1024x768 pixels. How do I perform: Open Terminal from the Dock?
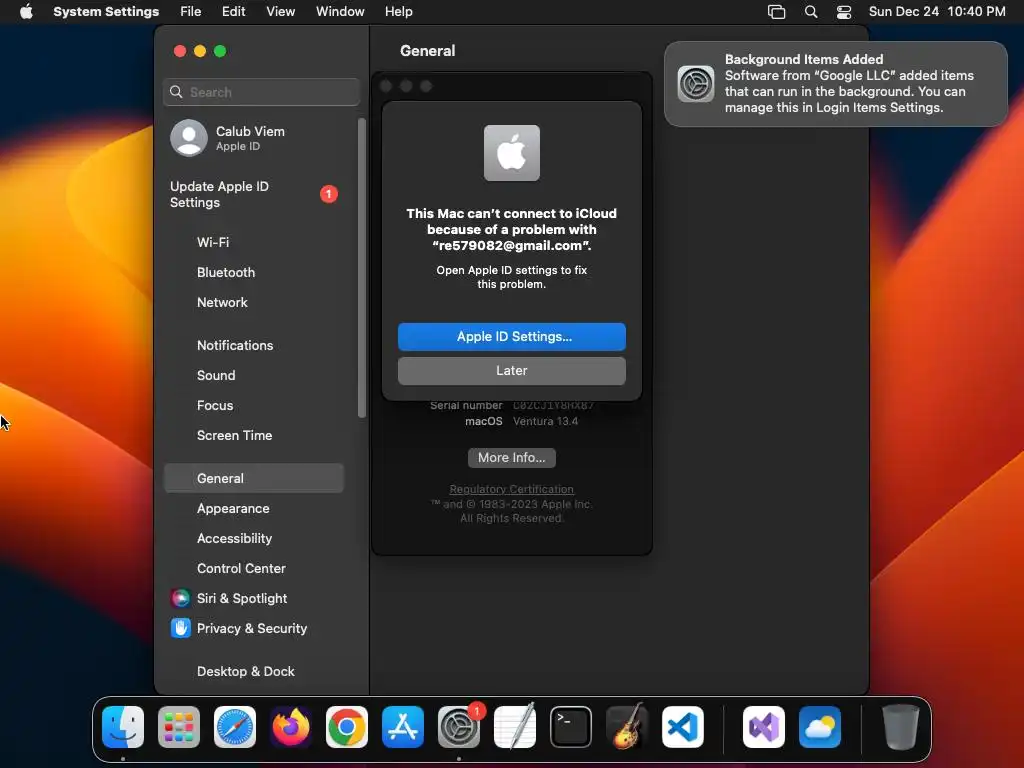(x=571, y=727)
